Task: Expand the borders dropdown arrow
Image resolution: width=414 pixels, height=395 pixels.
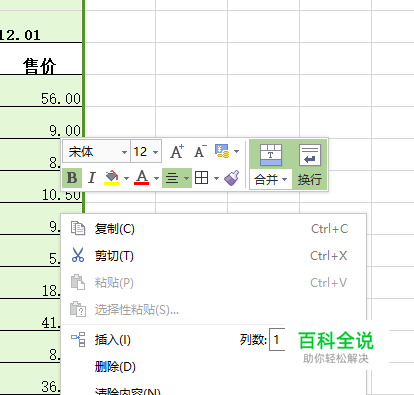Action: pyautogui.click(x=216, y=178)
